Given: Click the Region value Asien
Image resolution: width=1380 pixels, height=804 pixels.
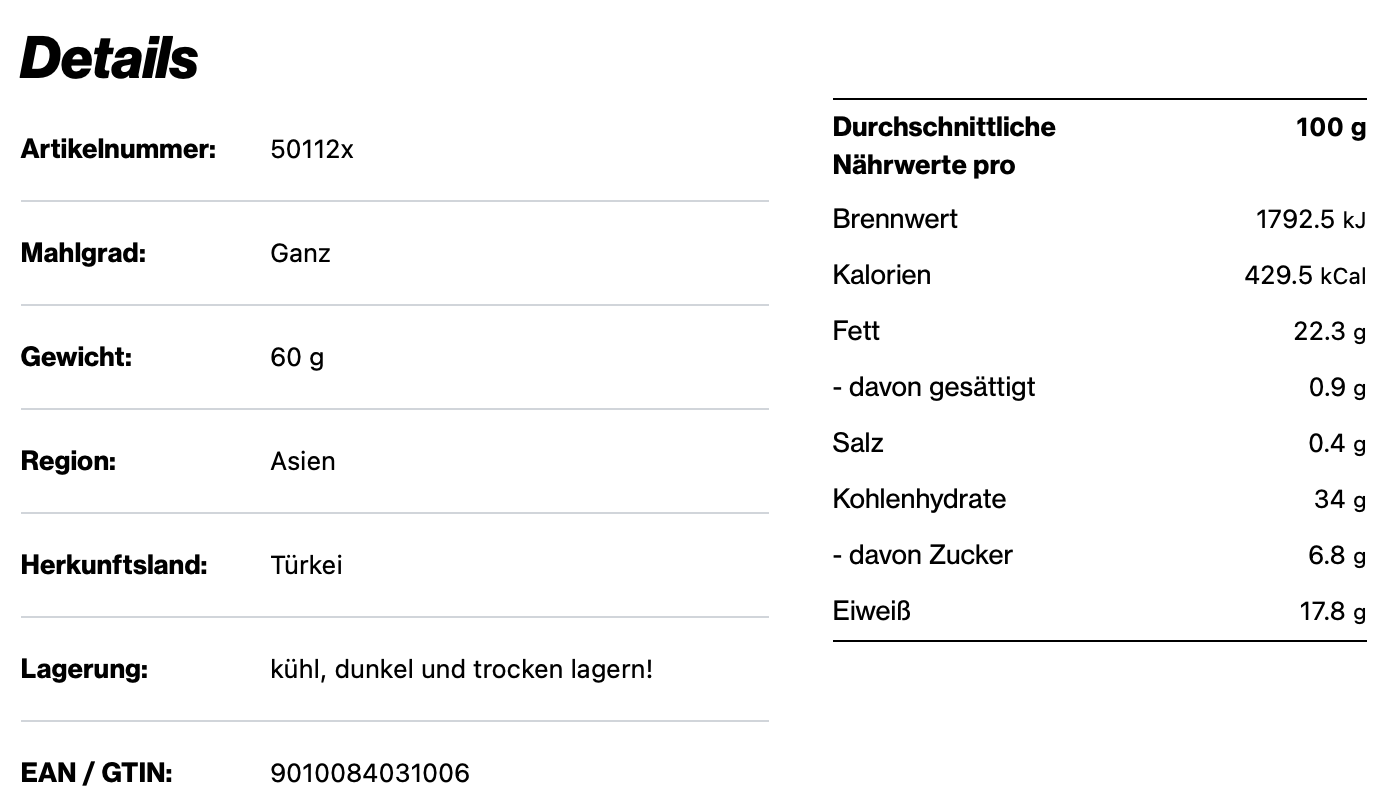Looking at the screenshot, I should coord(302,462).
